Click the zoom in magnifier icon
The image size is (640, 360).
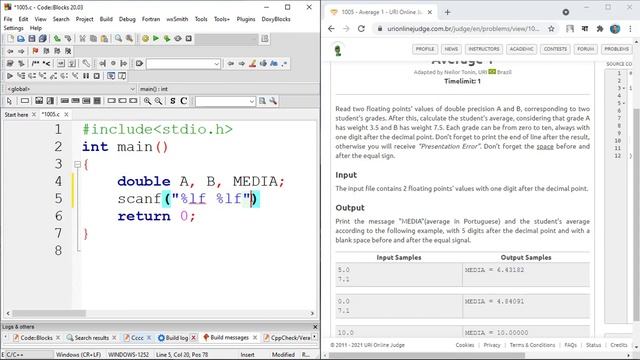tap(147, 101)
